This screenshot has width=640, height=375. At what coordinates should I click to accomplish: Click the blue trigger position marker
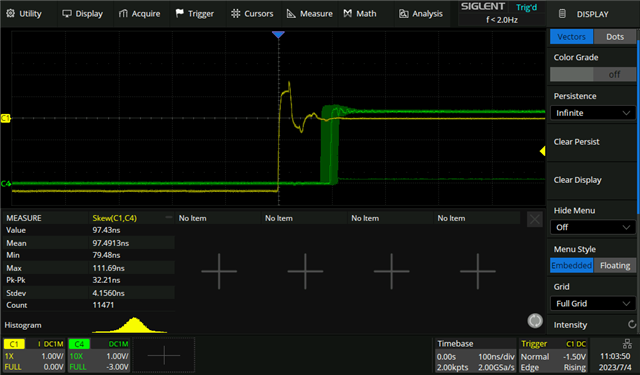[278, 35]
